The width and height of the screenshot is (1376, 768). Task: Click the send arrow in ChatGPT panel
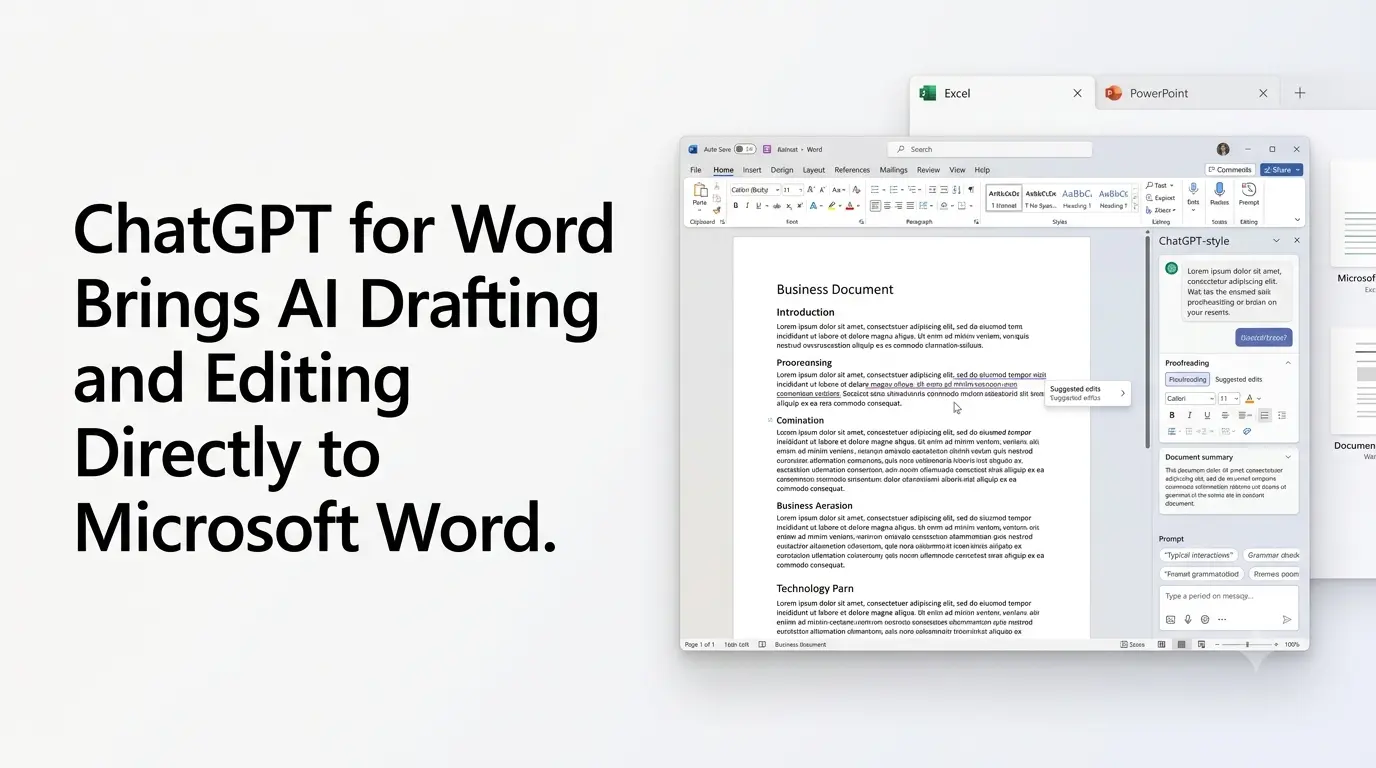(x=1287, y=619)
